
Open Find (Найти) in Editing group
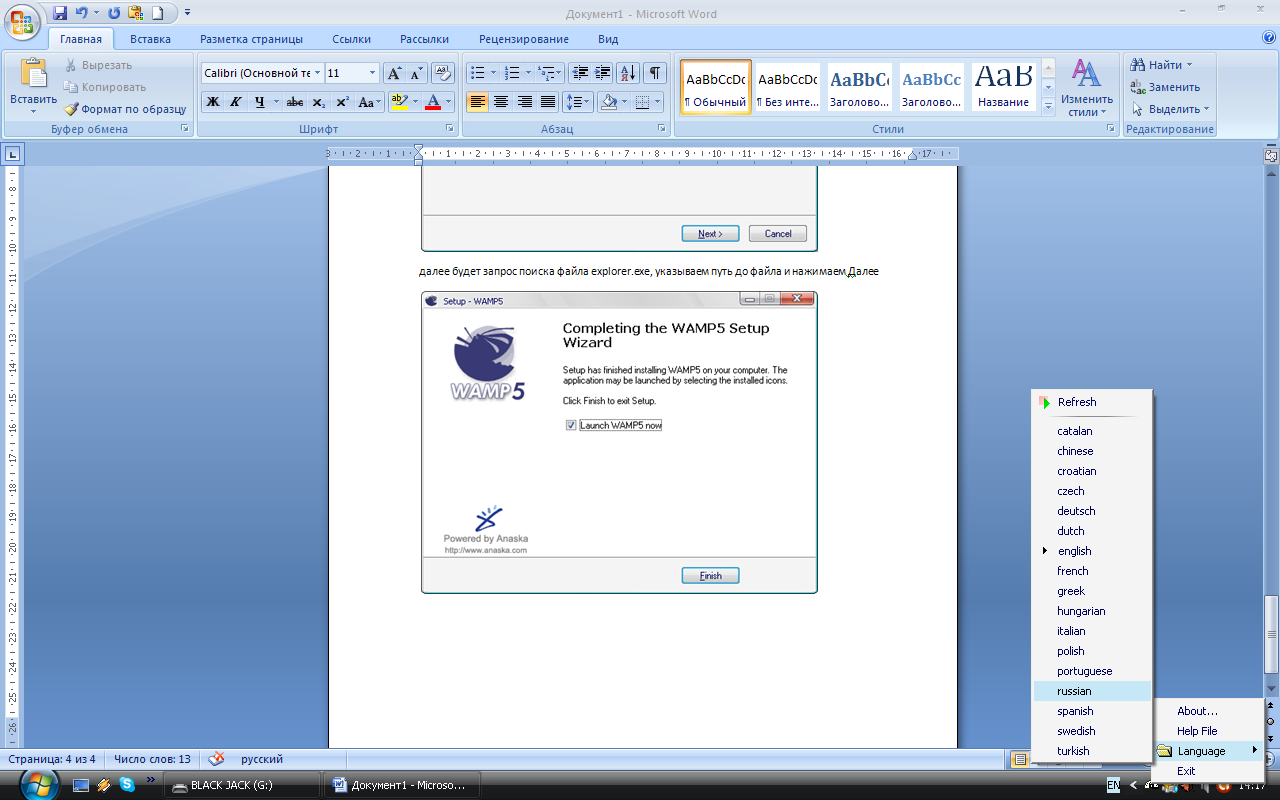(1161, 65)
